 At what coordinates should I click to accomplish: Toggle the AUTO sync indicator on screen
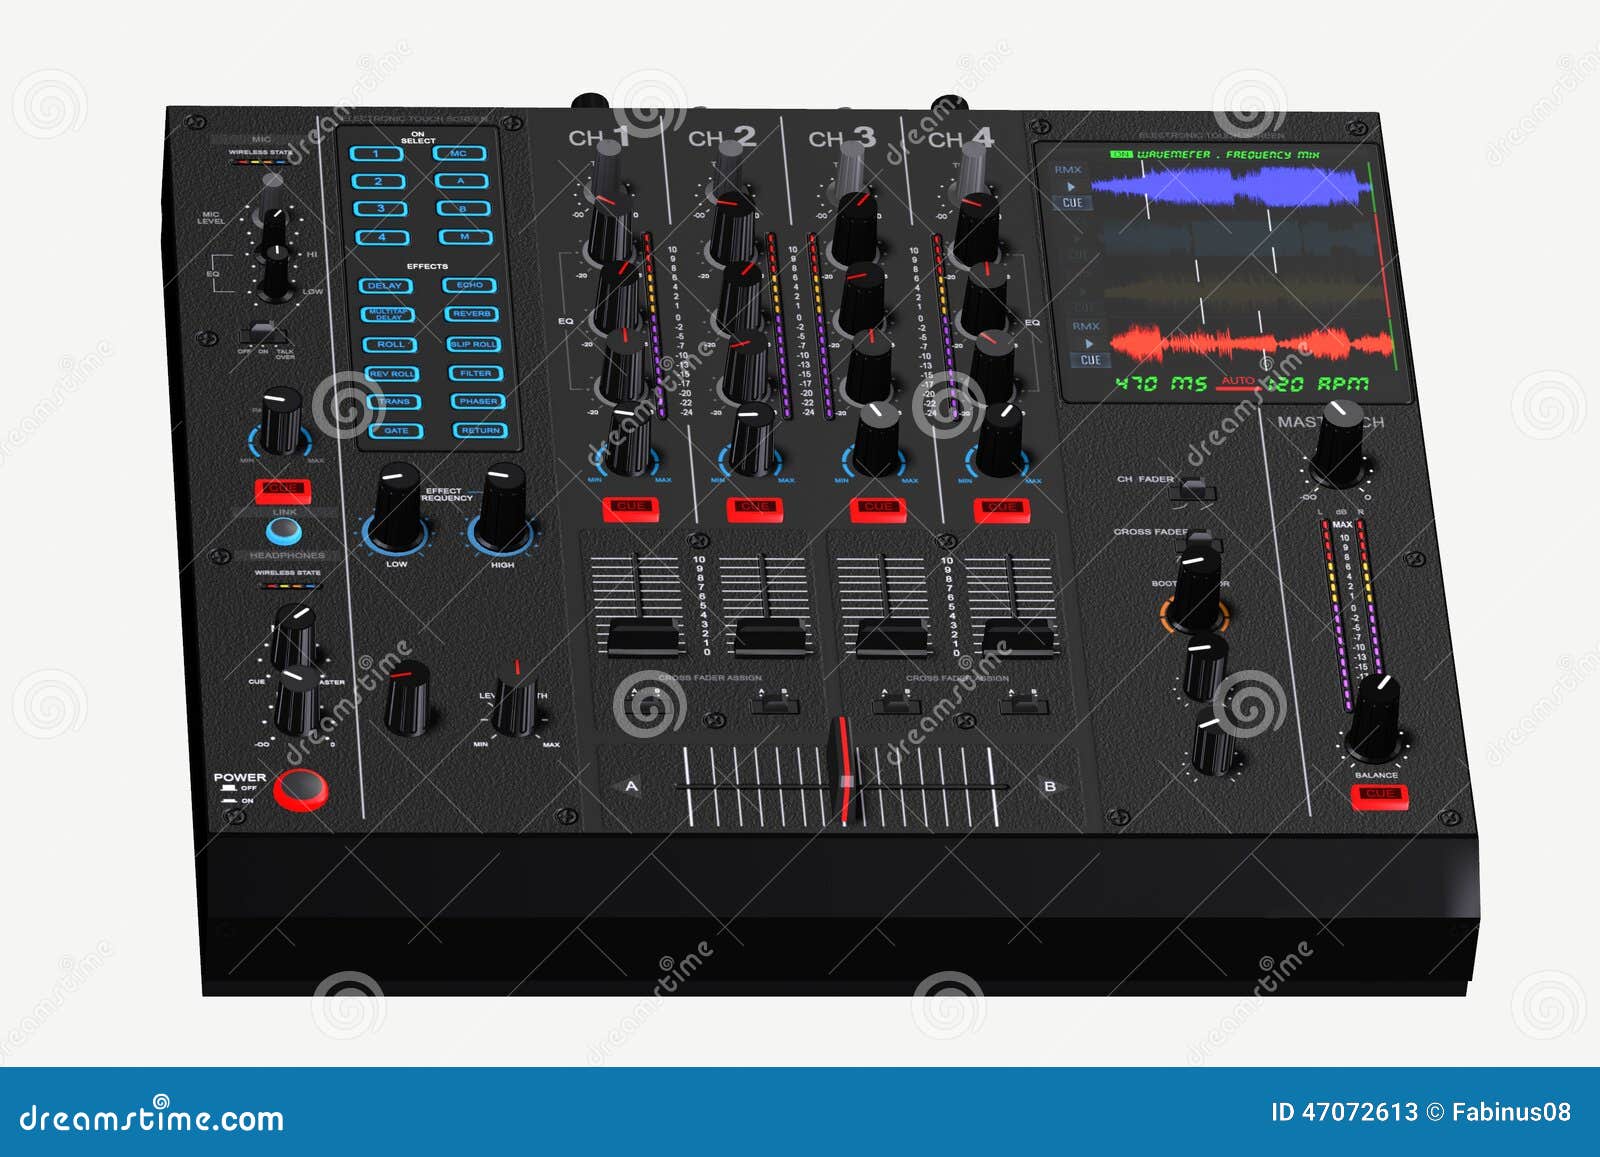(x=1237, y=382)
